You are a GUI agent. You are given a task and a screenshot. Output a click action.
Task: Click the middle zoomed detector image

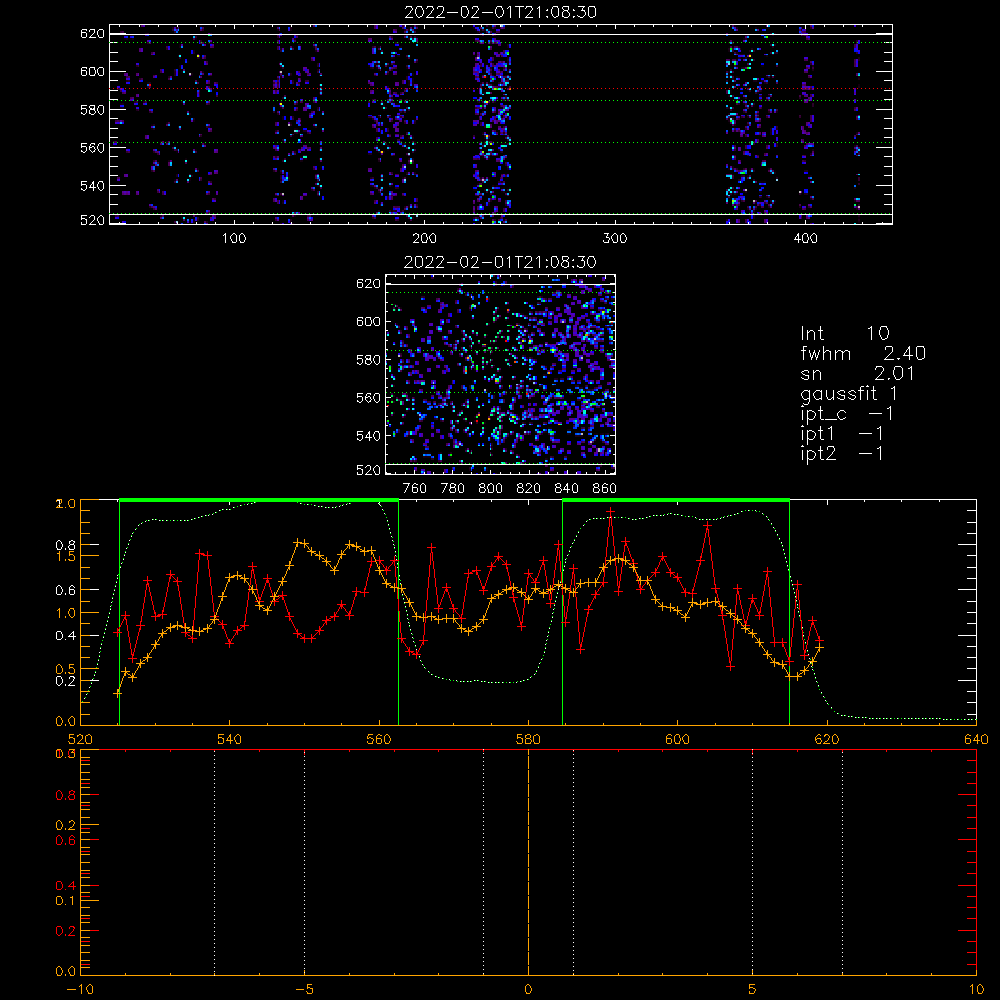pos(500,374)
